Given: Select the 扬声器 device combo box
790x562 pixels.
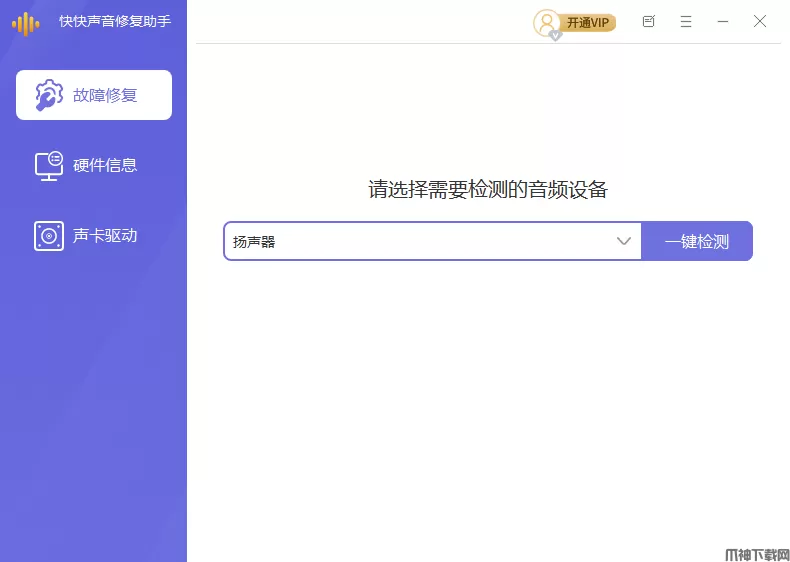Looking at the screenshot, I should (x=432, y=241).
